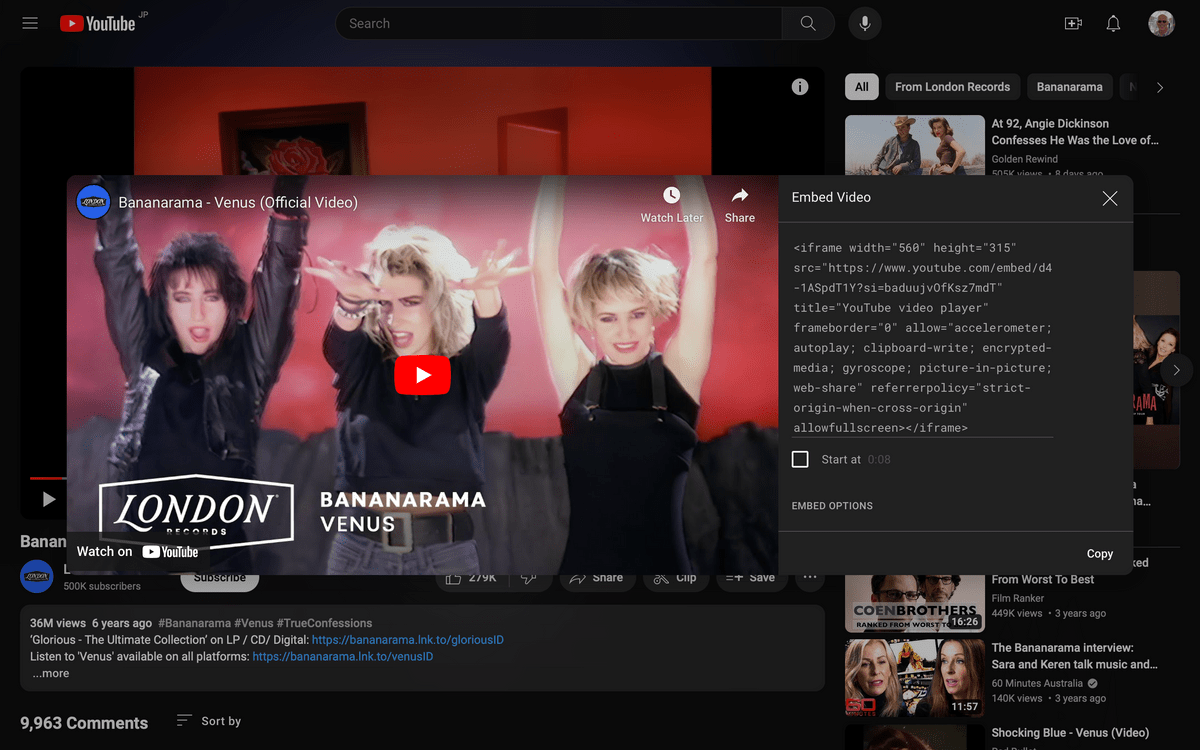Click the channel avatar below the video
Image resolution: width=1200 pixels, height=750 pixels.
37,577
